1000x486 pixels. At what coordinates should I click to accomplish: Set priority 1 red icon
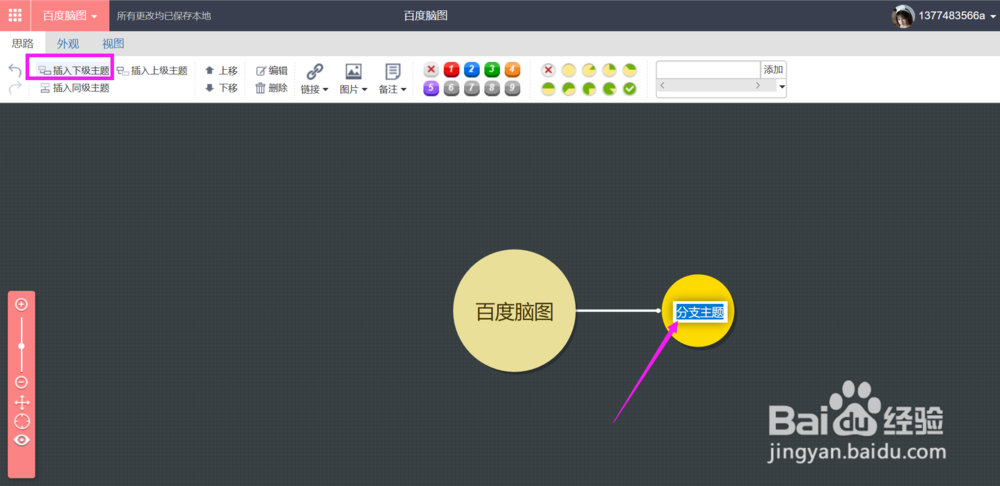452,70
